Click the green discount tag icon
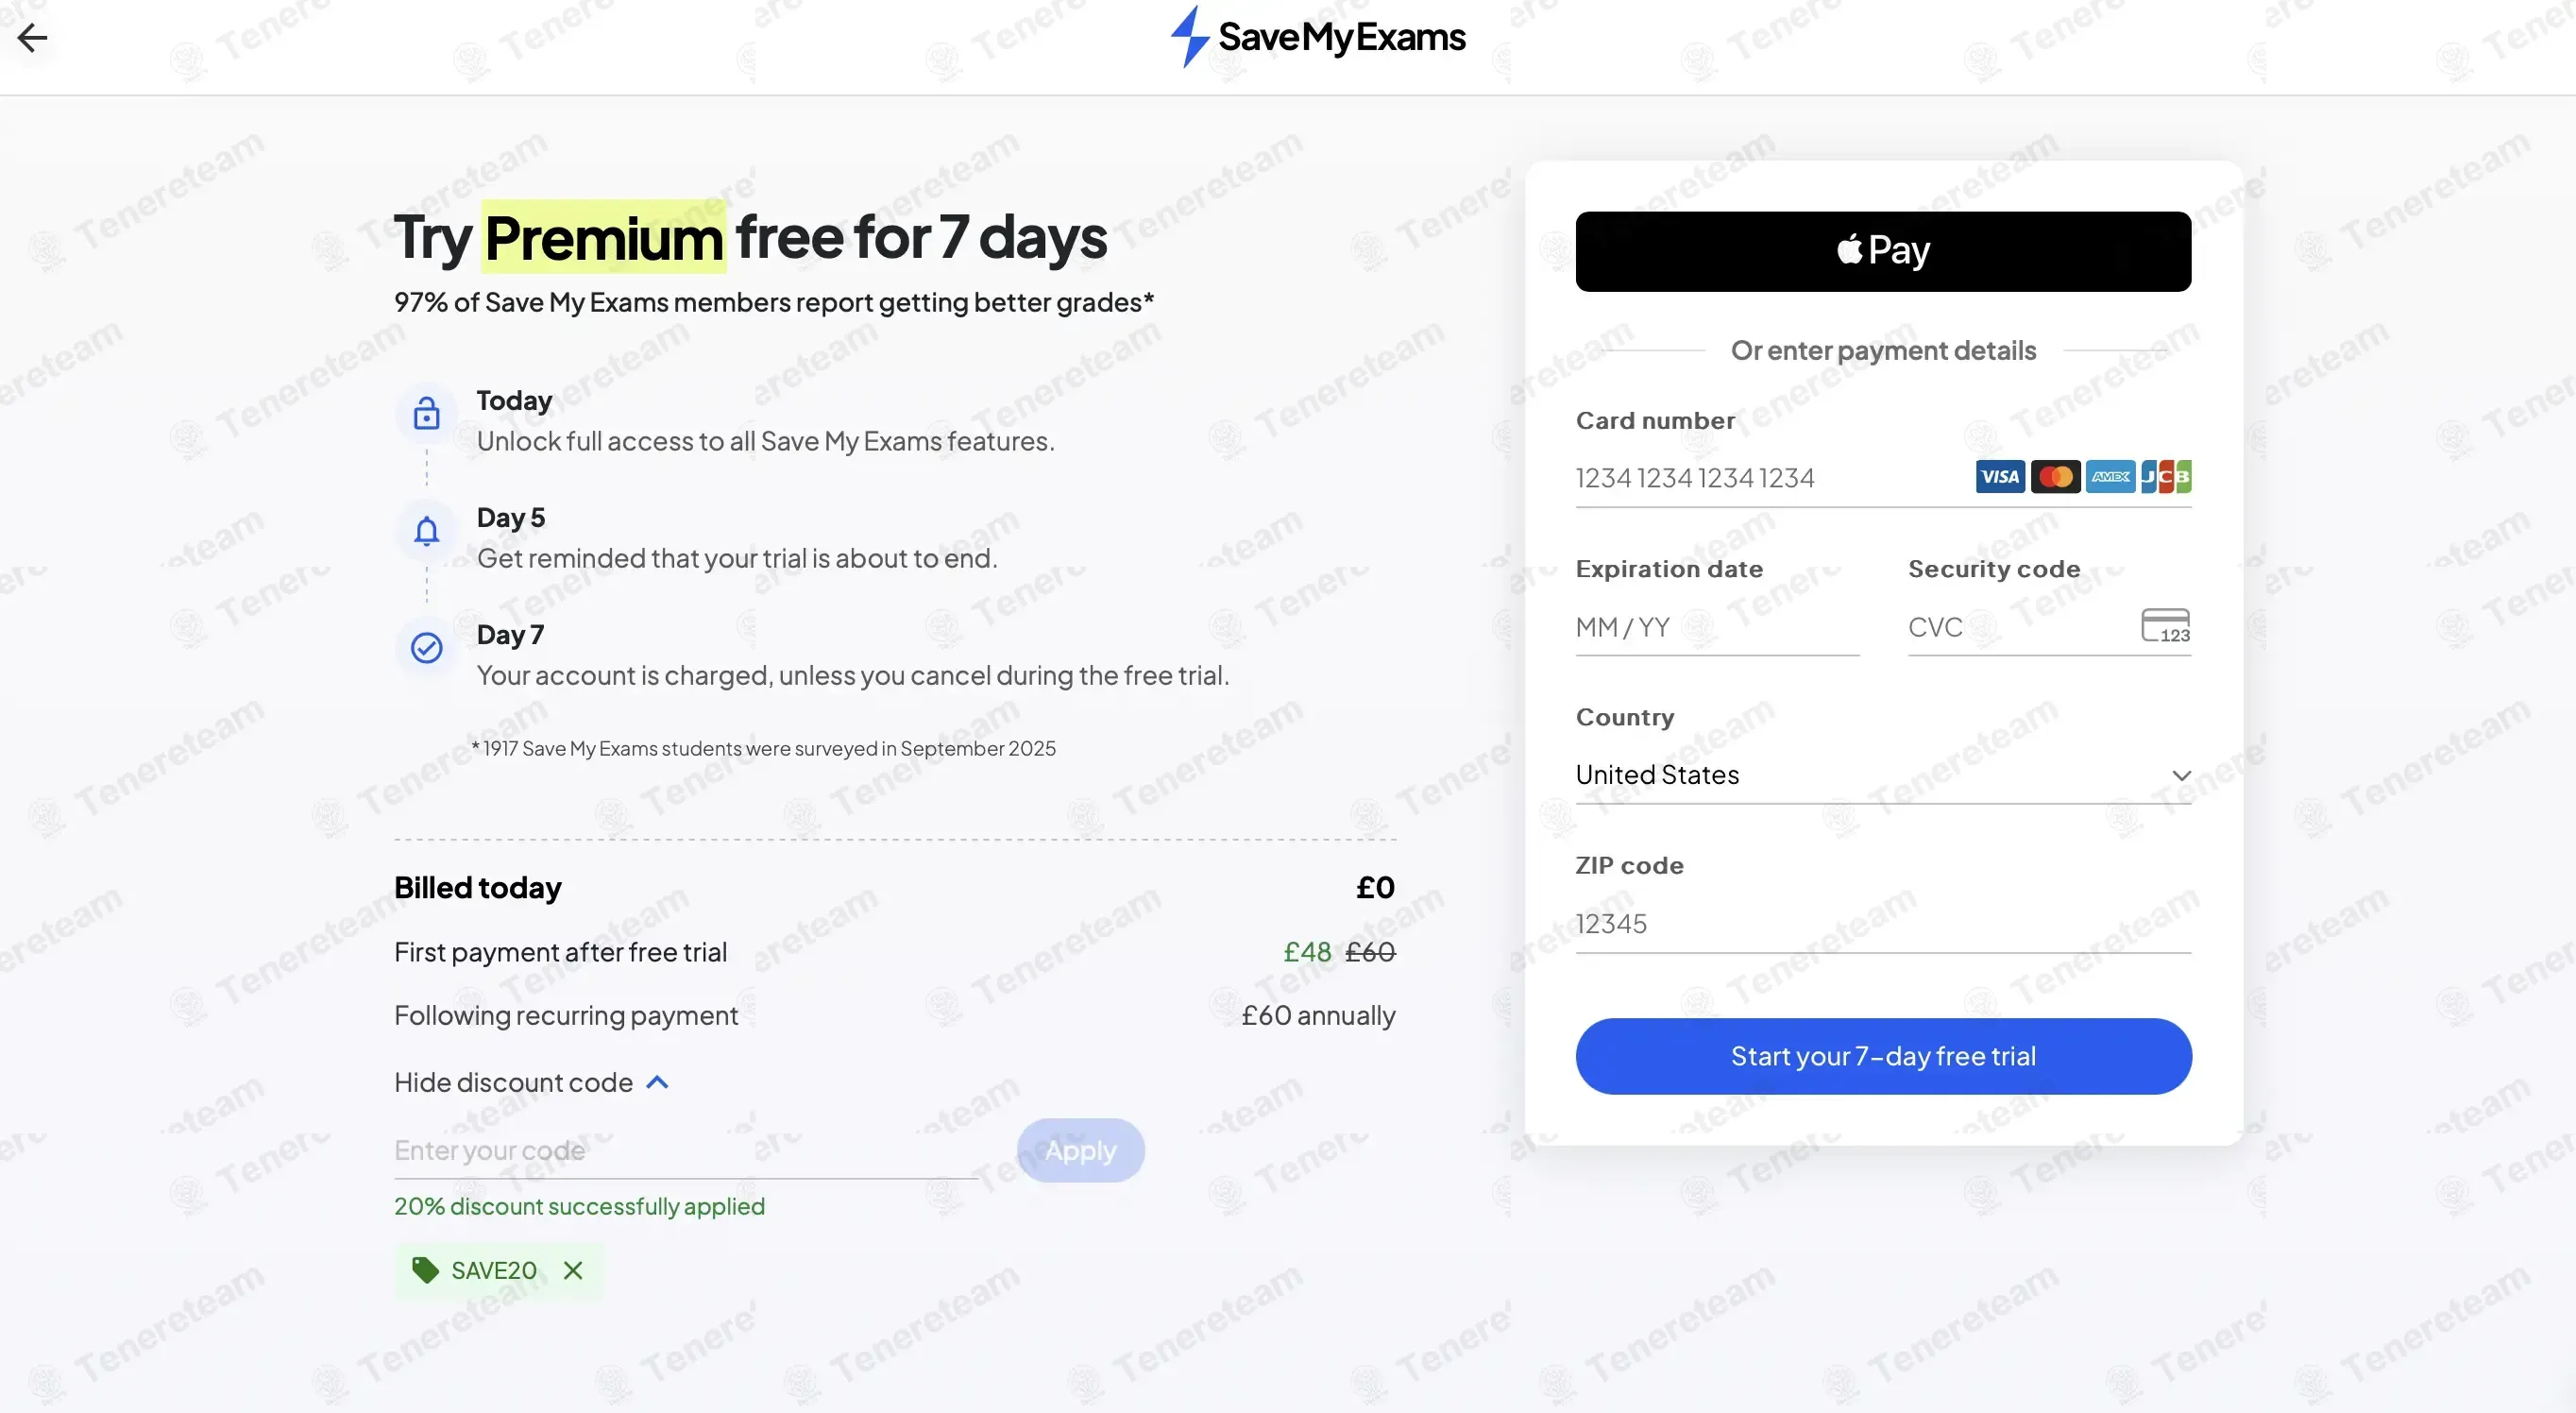 click(425, 1270)
